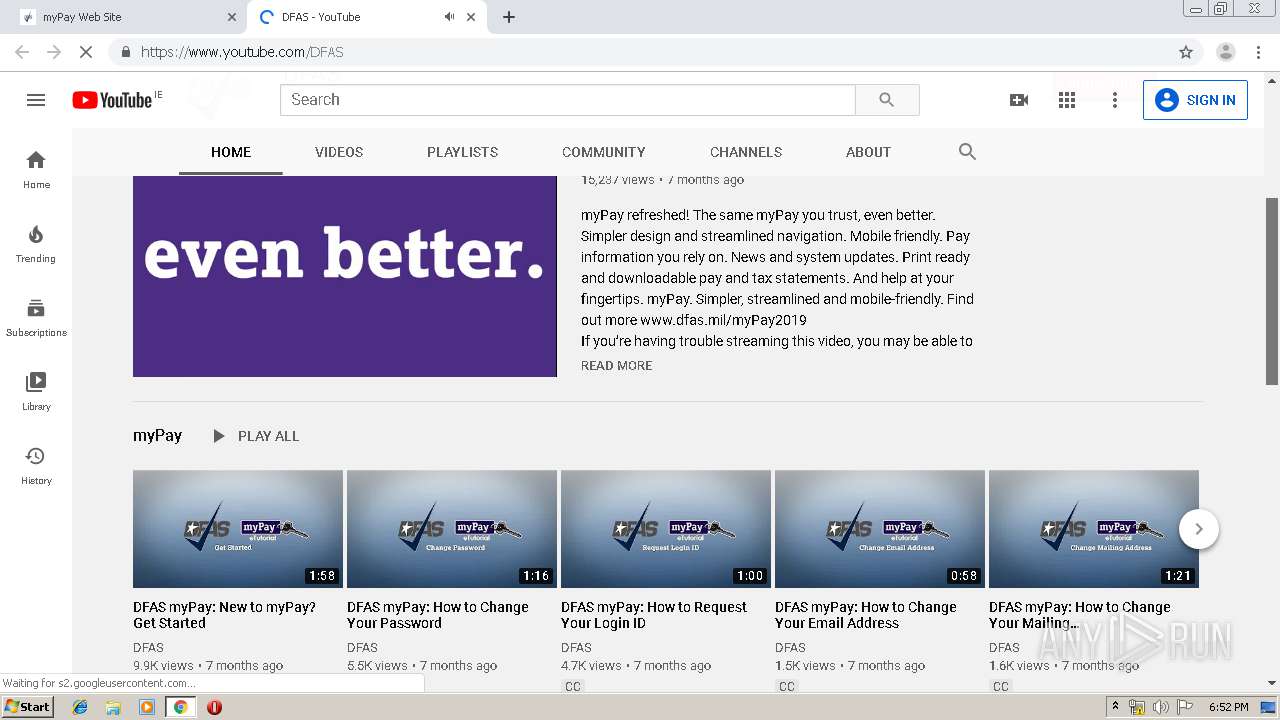
Task: Click the search magnifier button
Action: click(x=886, y=100)
